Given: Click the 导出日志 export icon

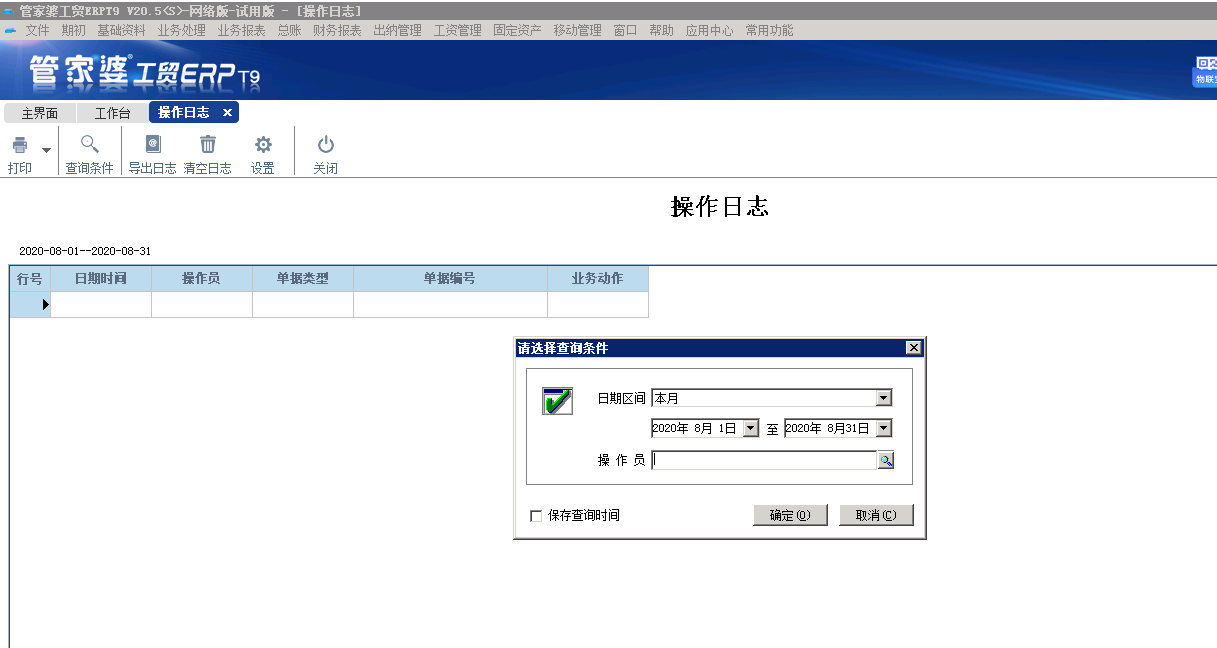Looking at the screenshot, I should (153, 144).
